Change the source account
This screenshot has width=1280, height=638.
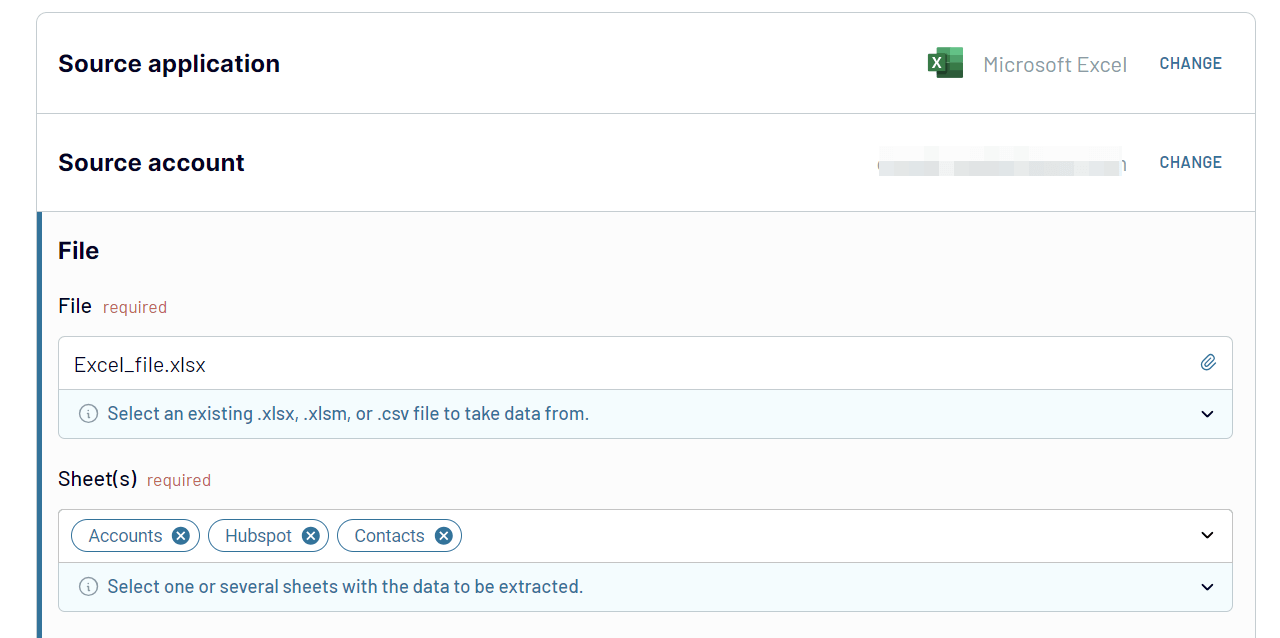(x=1190, y=163)
